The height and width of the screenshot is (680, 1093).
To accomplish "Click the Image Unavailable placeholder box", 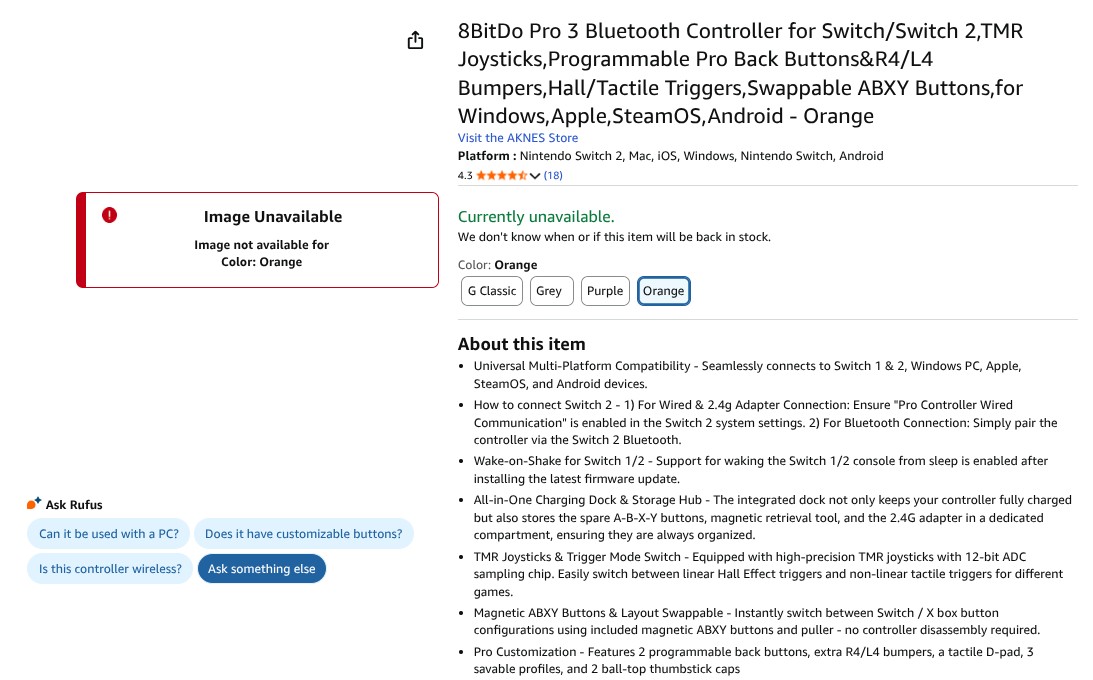I will [257, 240].
